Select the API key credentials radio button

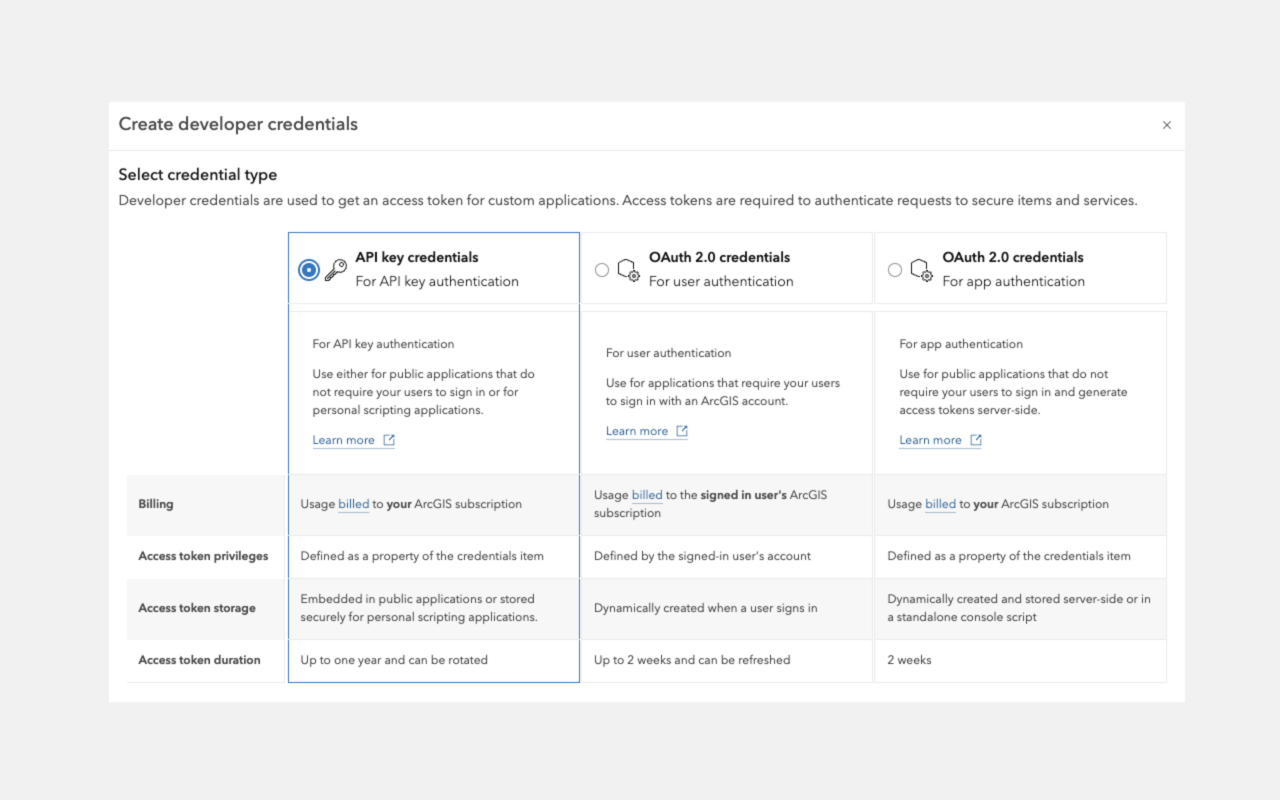[x=309, y=270]
